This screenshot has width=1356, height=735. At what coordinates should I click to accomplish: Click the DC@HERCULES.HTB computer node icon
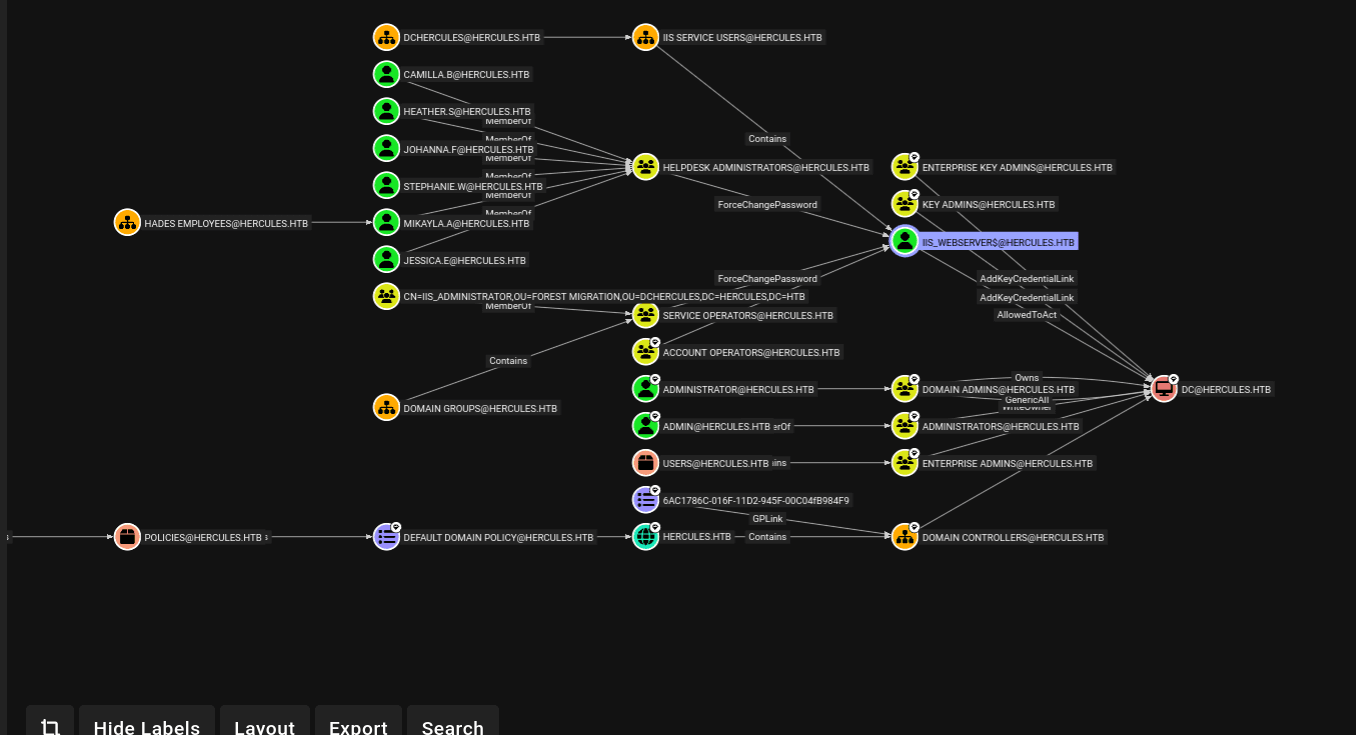[1164, 389]
